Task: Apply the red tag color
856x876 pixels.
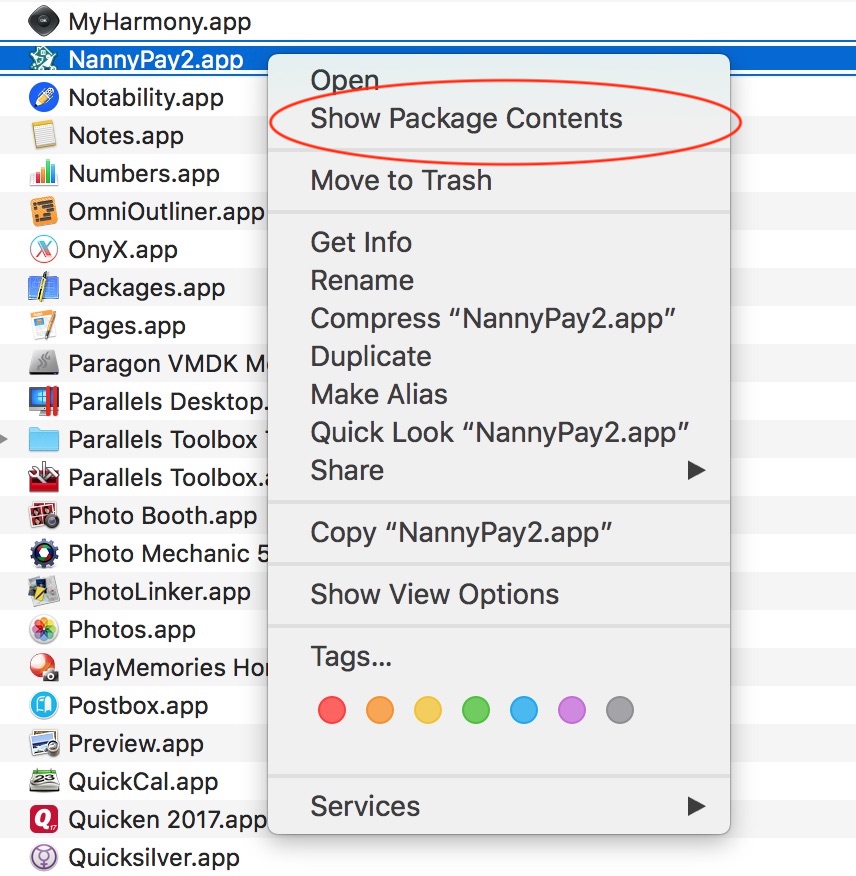Action: [332, 710]
